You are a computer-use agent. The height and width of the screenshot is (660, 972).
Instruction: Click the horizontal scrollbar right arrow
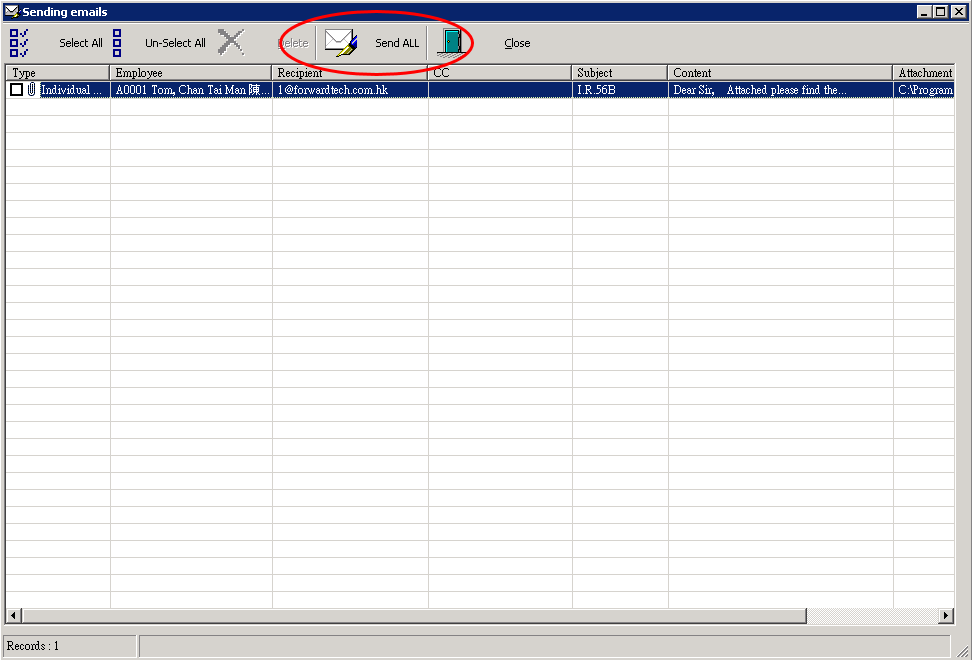coord(945,615)
